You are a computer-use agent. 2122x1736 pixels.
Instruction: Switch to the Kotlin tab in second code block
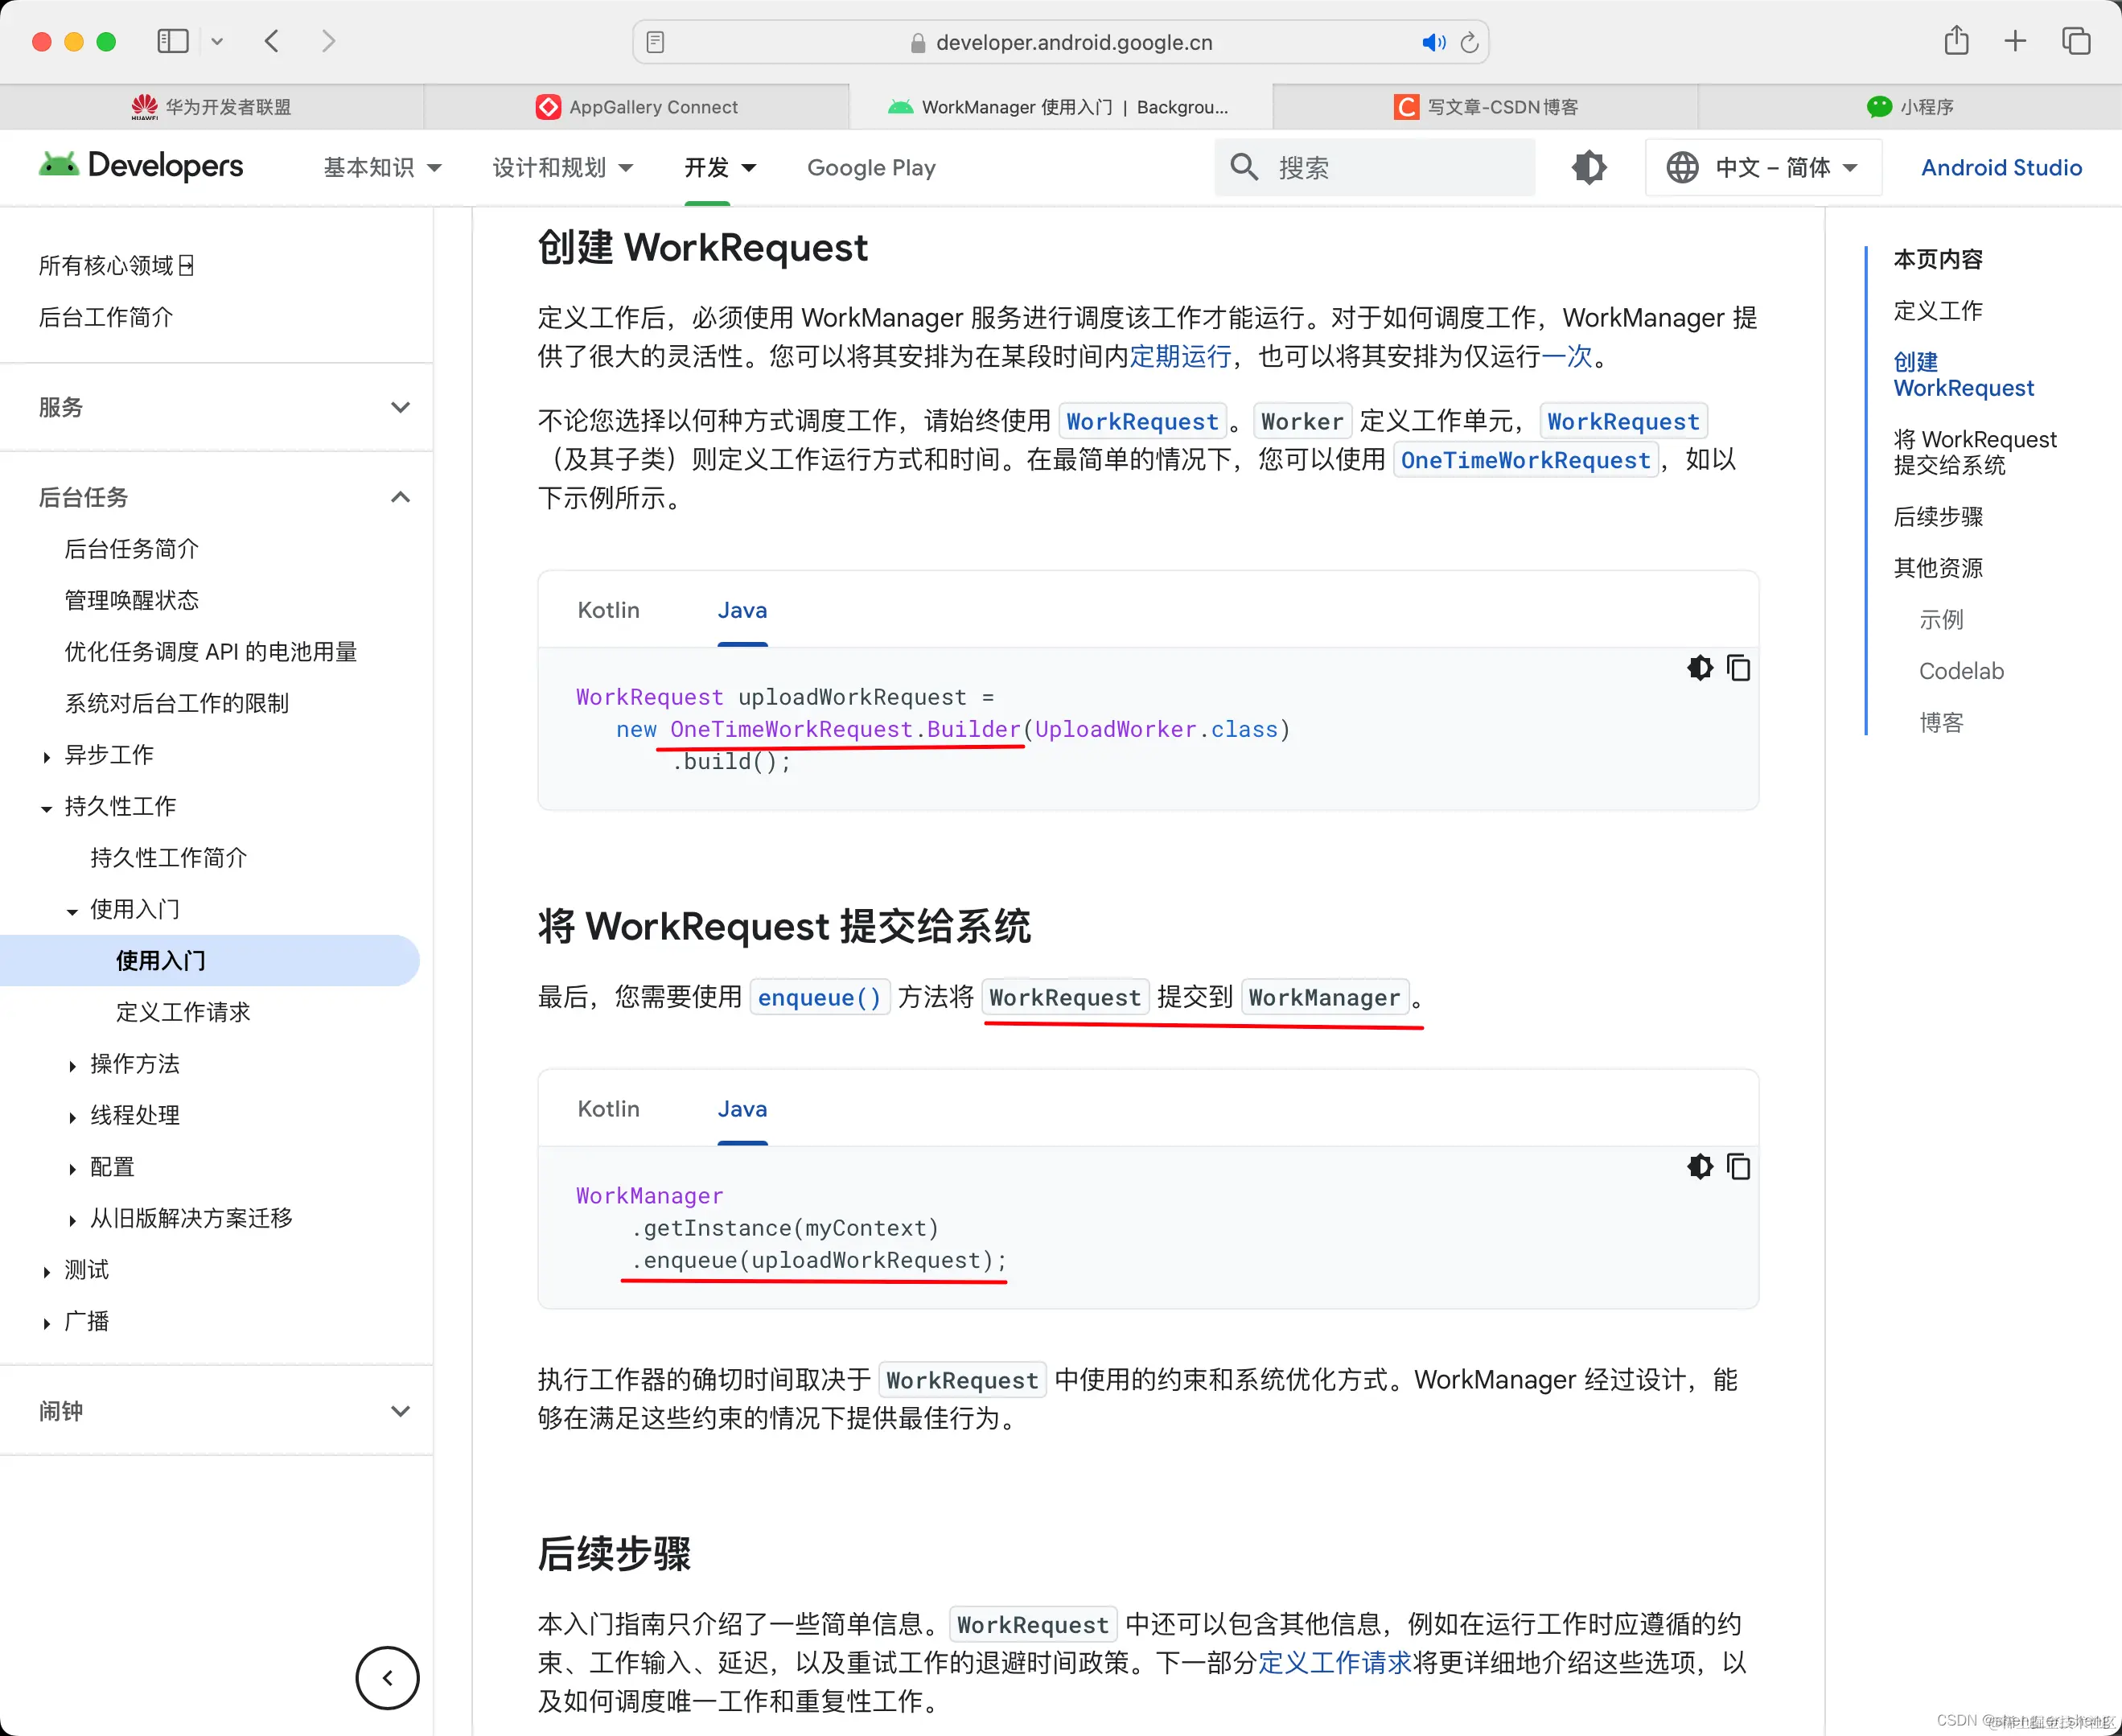pos(608,1108)
